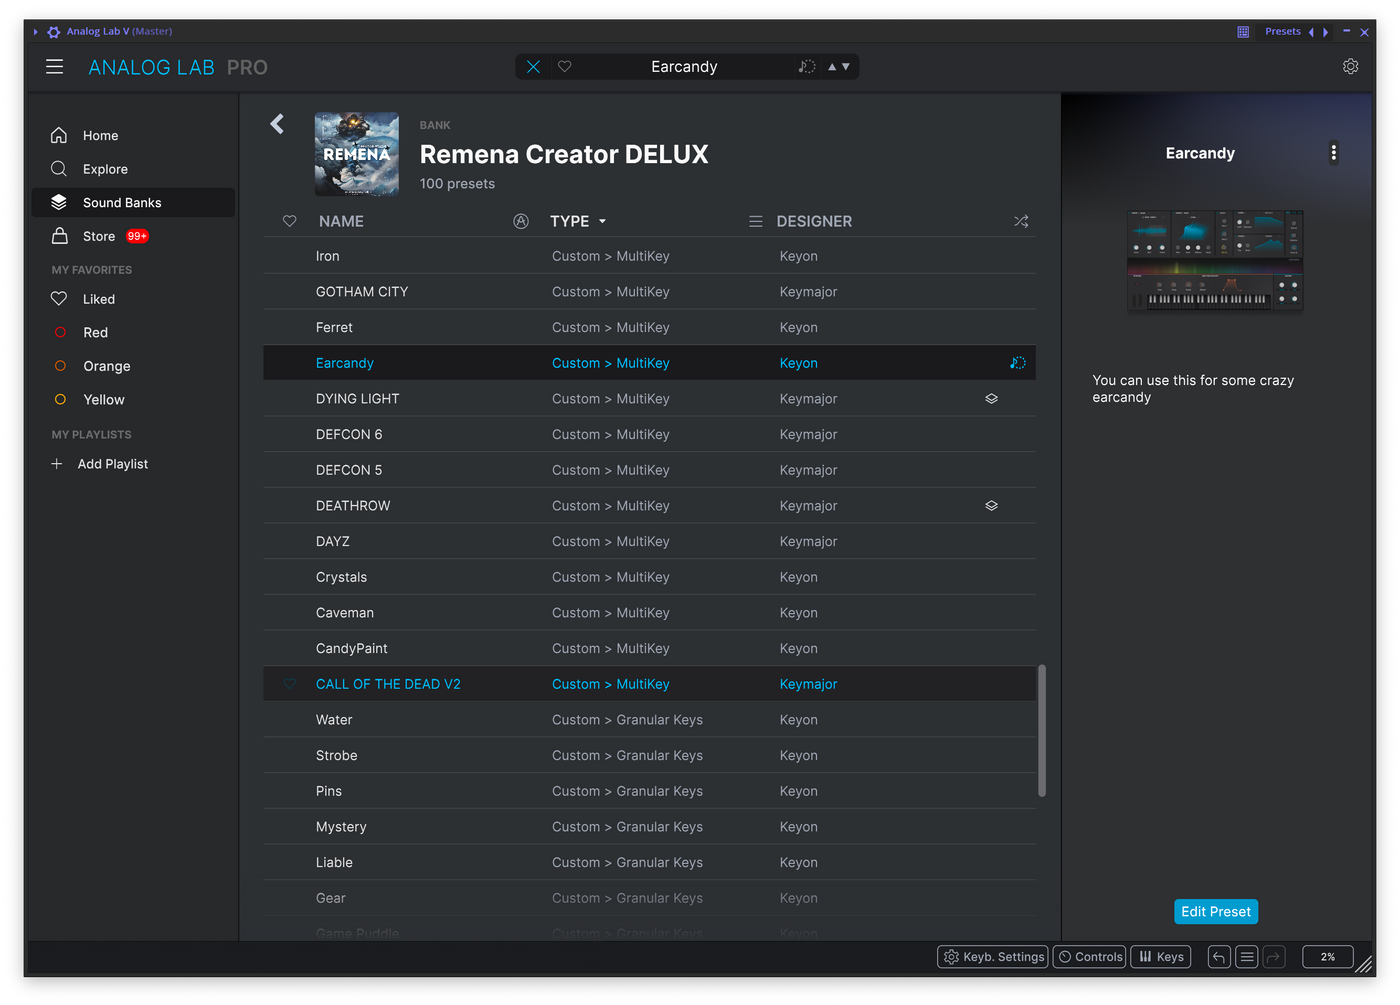
Task: Open the three-dot menu next to Earcandy
Action: tap(1333, 153)
